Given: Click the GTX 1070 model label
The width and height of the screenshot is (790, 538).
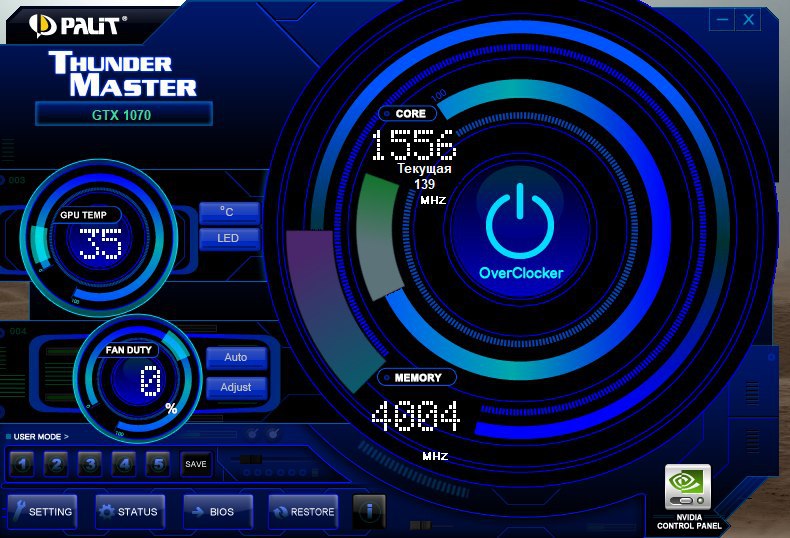Looking at the screenshot, I should [x=123, y=115].
